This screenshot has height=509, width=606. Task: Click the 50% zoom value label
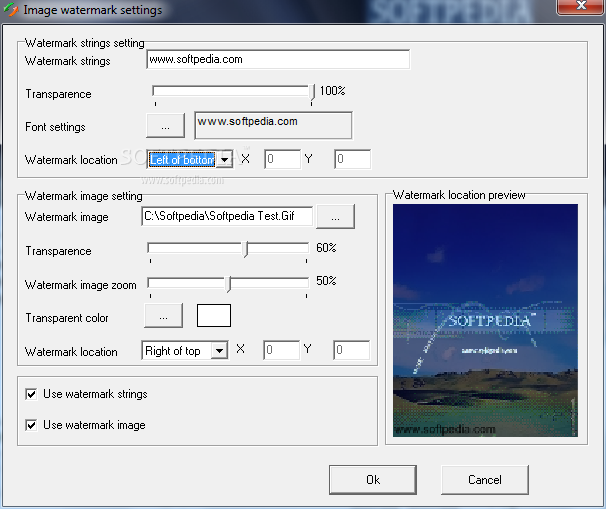326,281
